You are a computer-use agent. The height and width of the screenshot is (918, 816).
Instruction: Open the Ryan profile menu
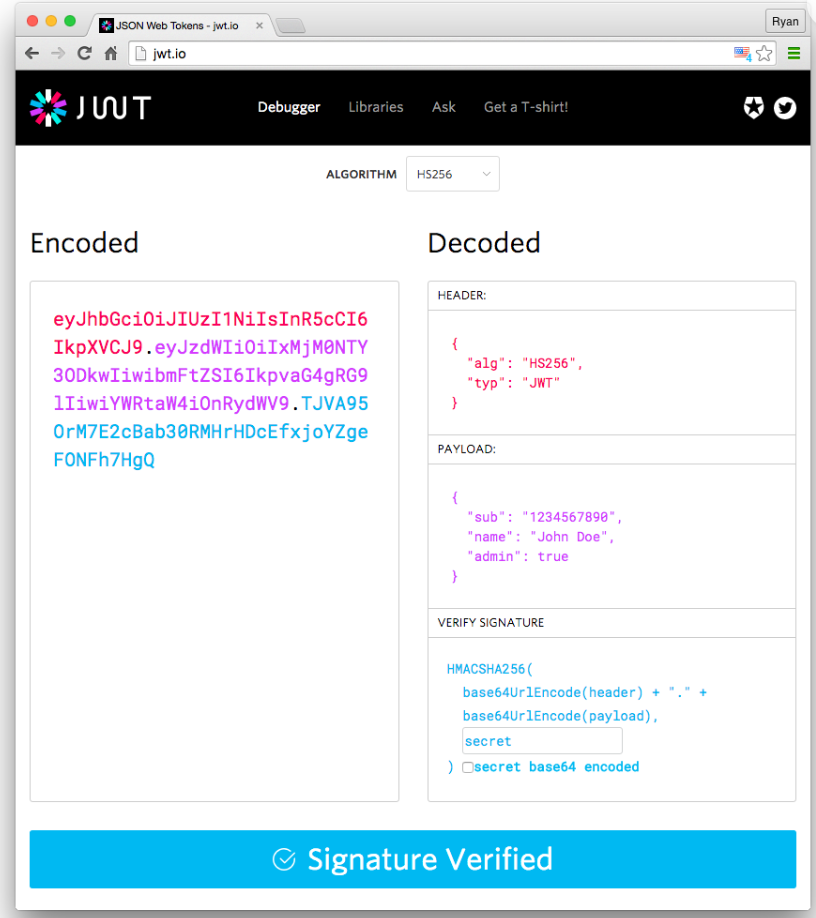[785, 20]
